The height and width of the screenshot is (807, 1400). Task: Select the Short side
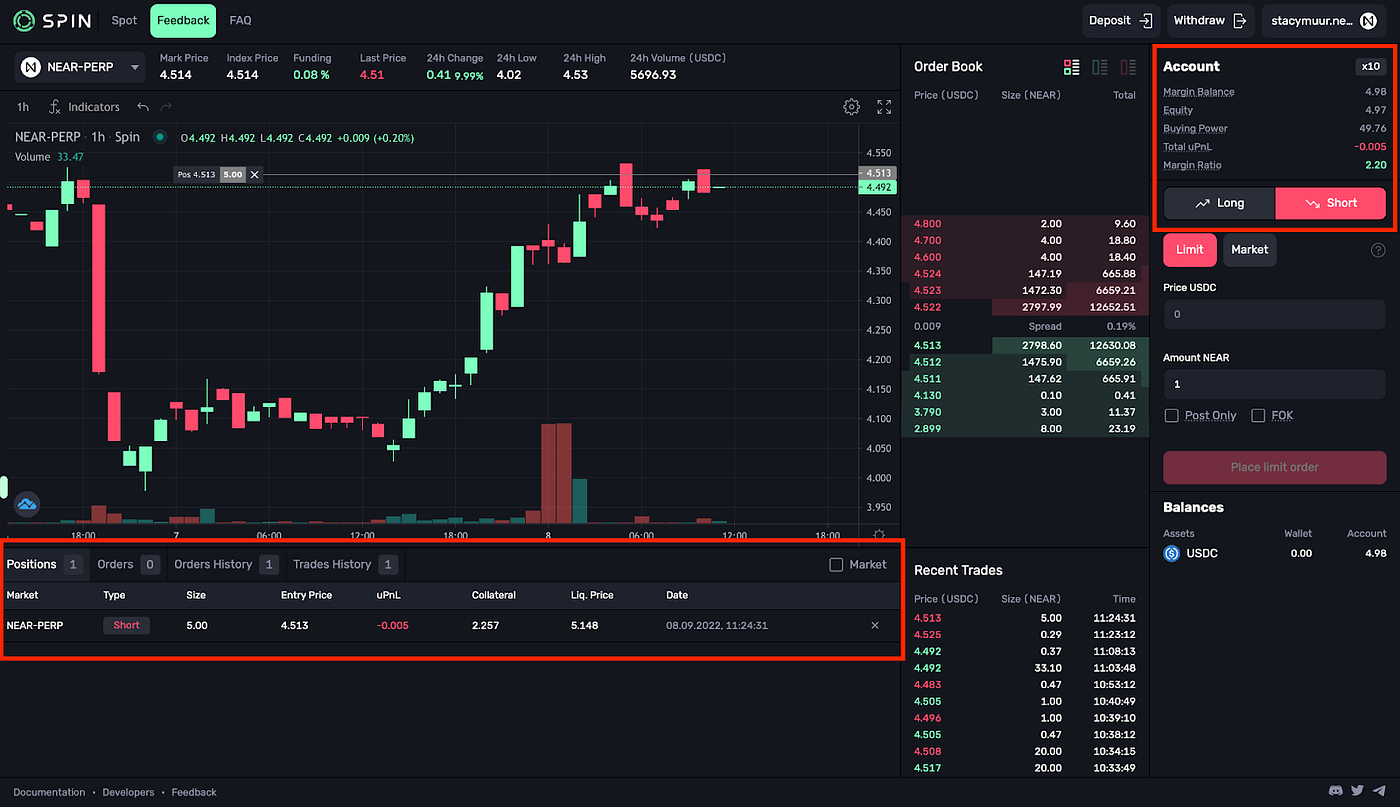(1331, 203)
